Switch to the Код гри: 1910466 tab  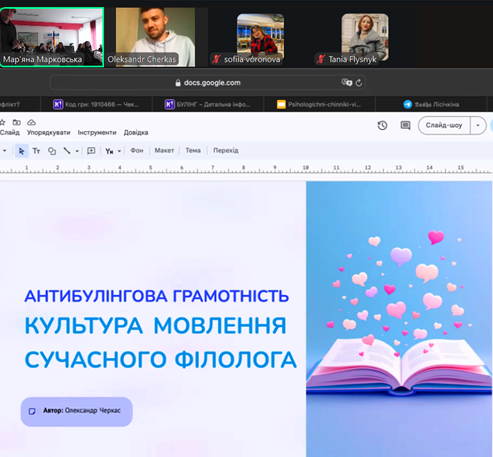pos(96,104)
